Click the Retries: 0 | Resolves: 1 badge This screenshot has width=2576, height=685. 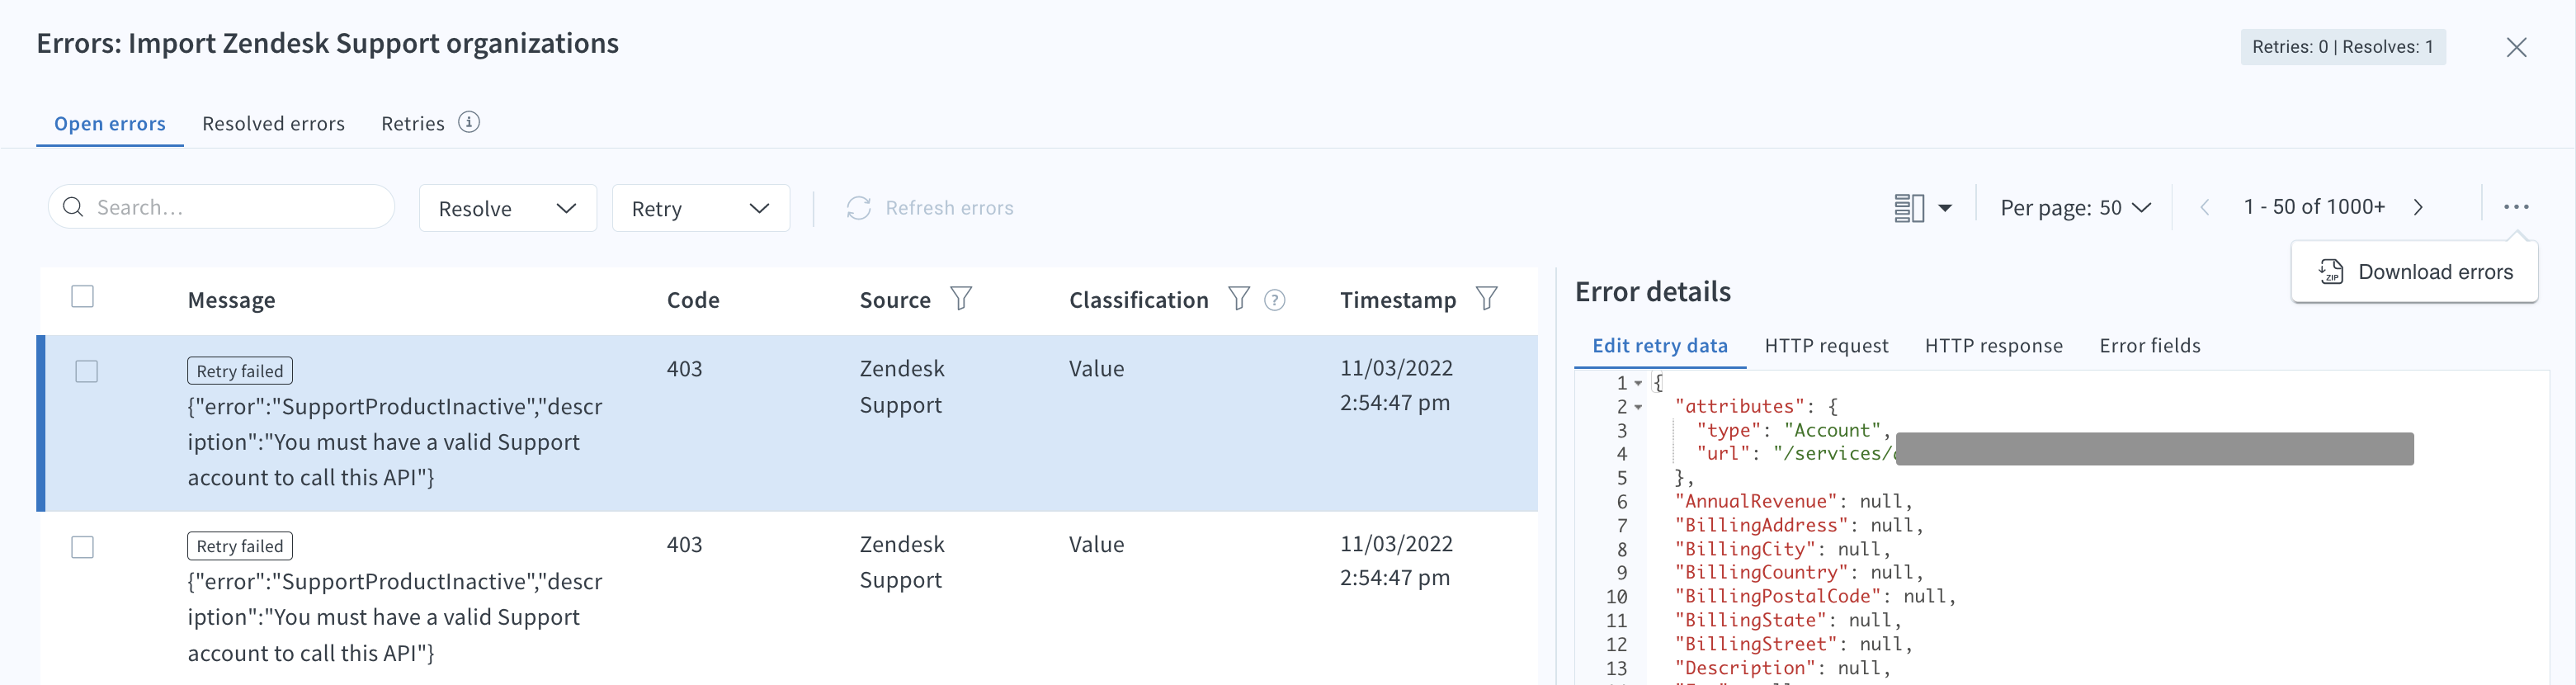pyautogui.click(x=2342, y=47)
